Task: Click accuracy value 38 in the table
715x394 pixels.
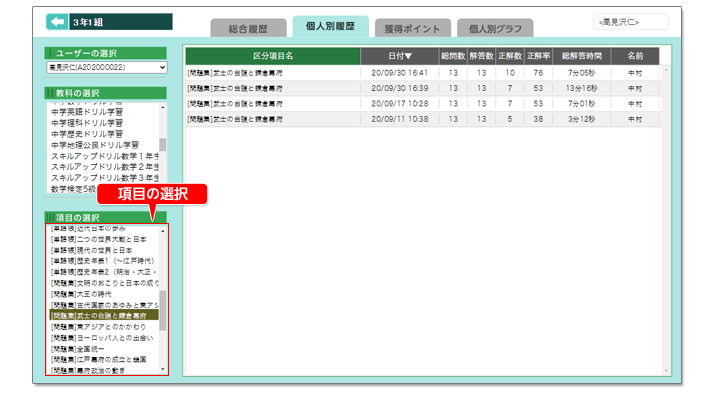Action: click(x=538, y=119)
